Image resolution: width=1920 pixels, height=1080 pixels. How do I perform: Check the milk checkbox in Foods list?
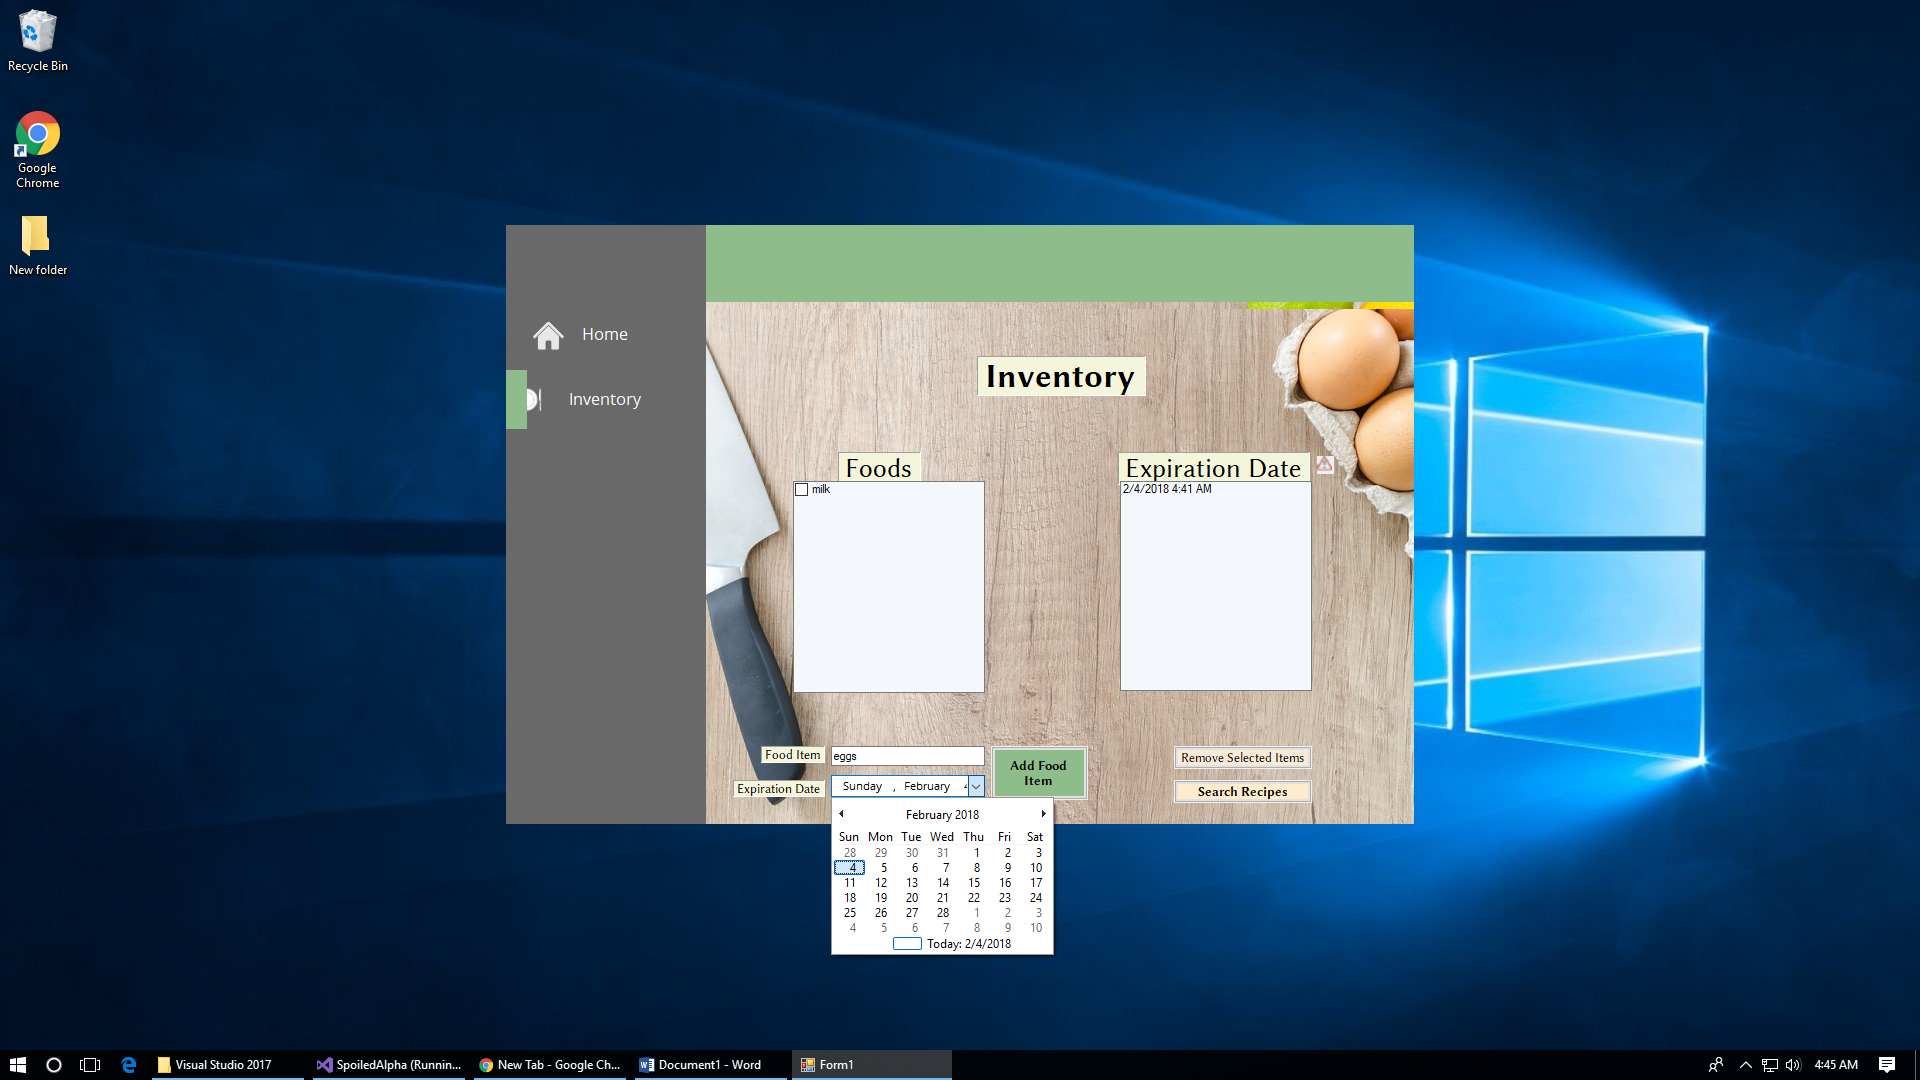(801, 490)
